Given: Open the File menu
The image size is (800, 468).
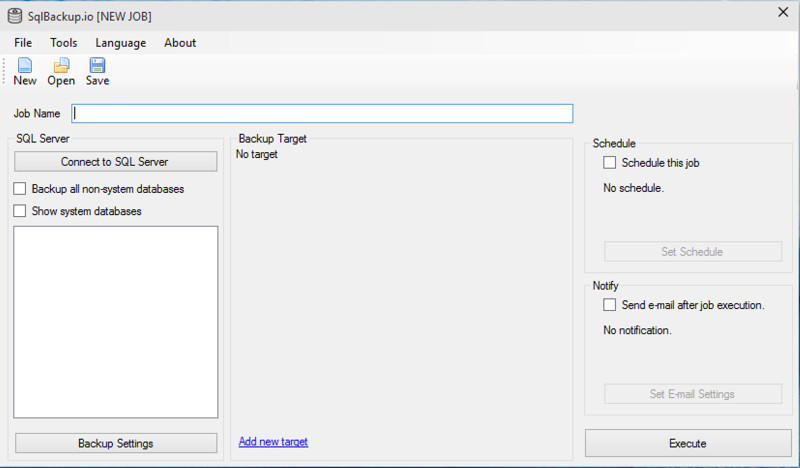Looking at the screenshot, I should coord(23,43).
